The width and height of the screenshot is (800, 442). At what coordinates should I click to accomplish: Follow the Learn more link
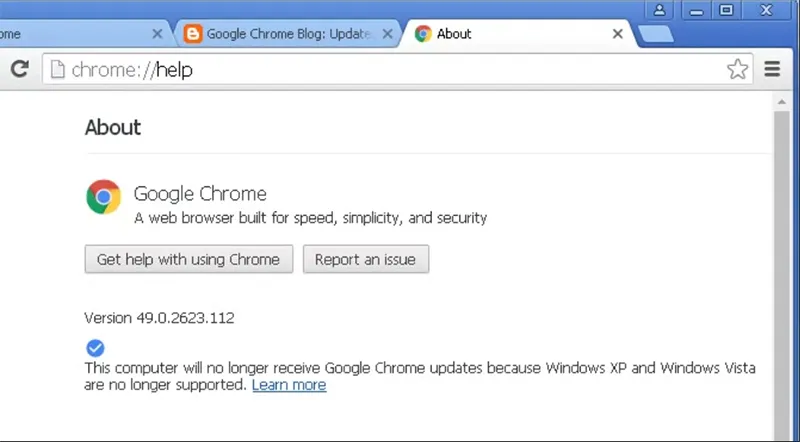[289, 385]
